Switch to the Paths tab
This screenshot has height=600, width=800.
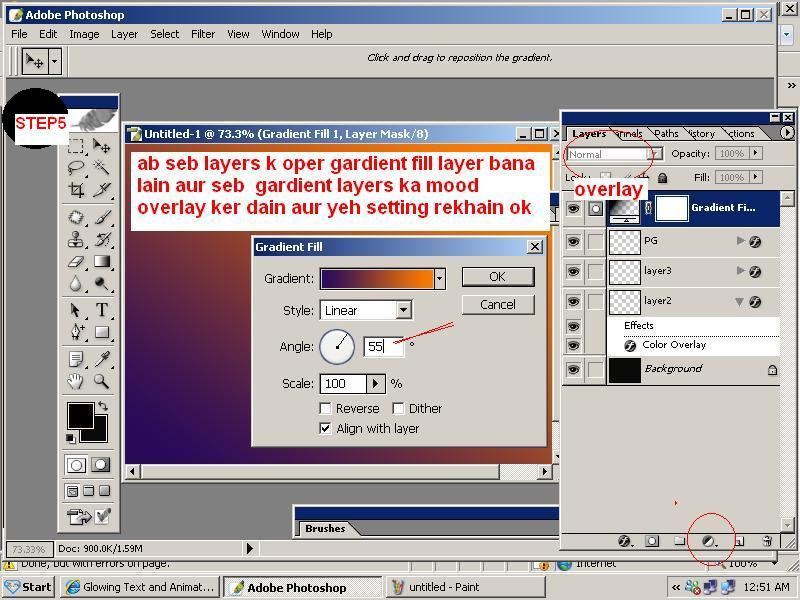point(666,134)
